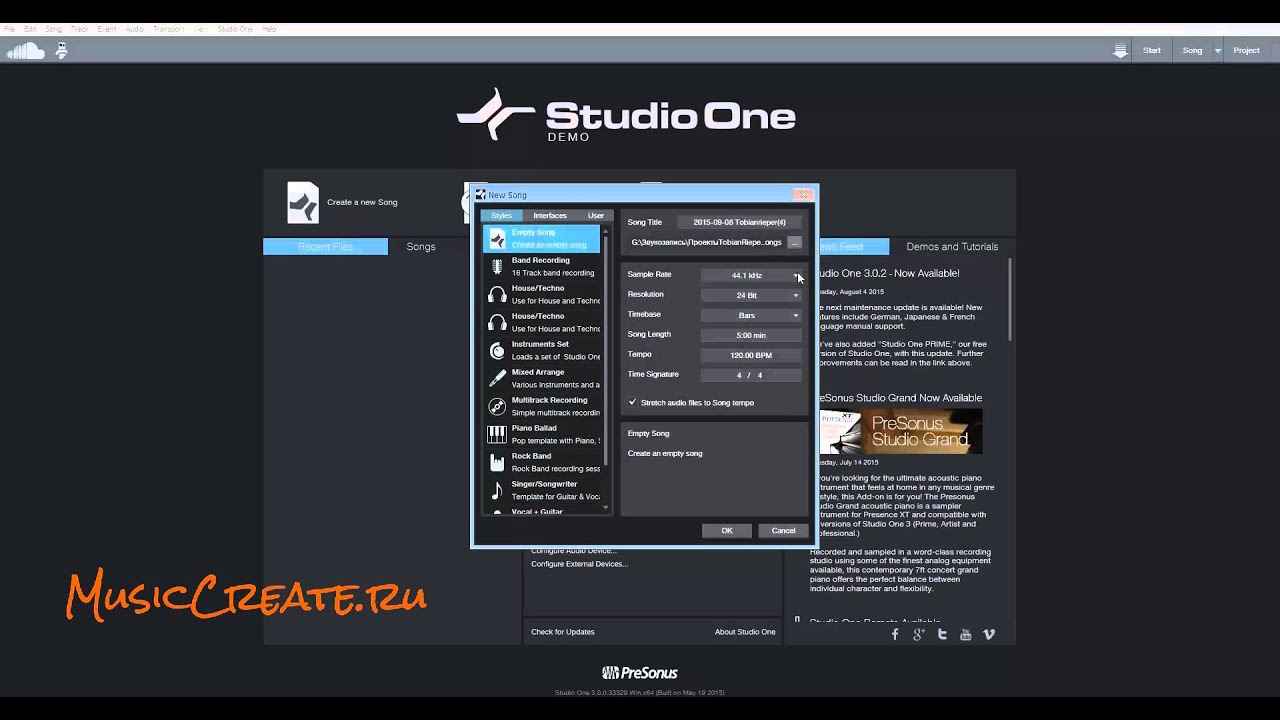The width and height of the screenshot is (1280, 720).
Task: Go to Project page button
Action: click(x=1246, y=50)
